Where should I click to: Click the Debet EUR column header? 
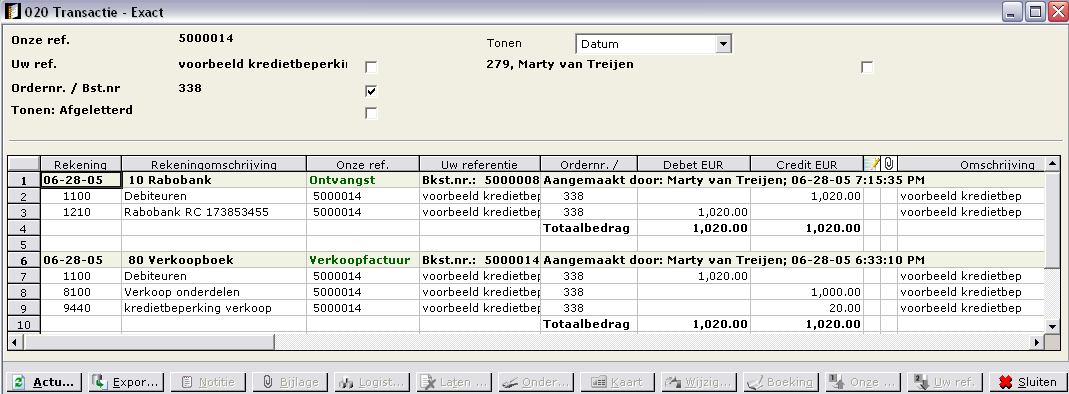[x=693, y=164]
